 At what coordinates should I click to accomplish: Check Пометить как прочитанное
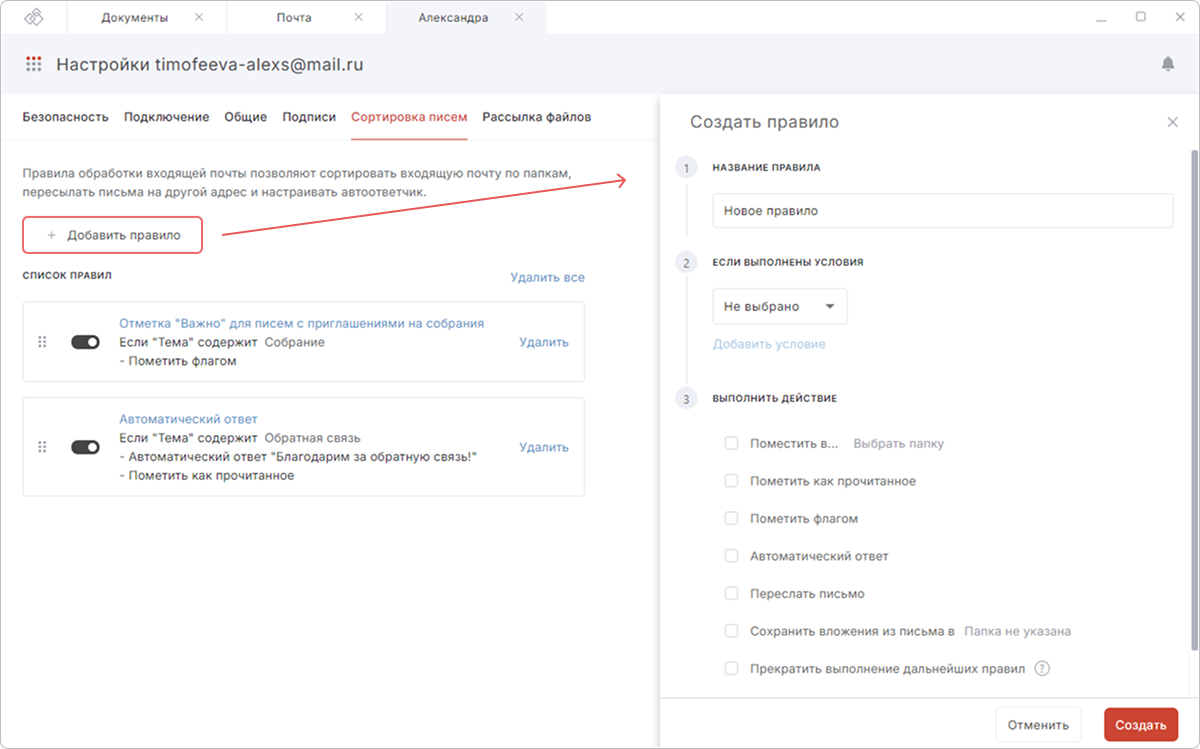click(731, 481)
